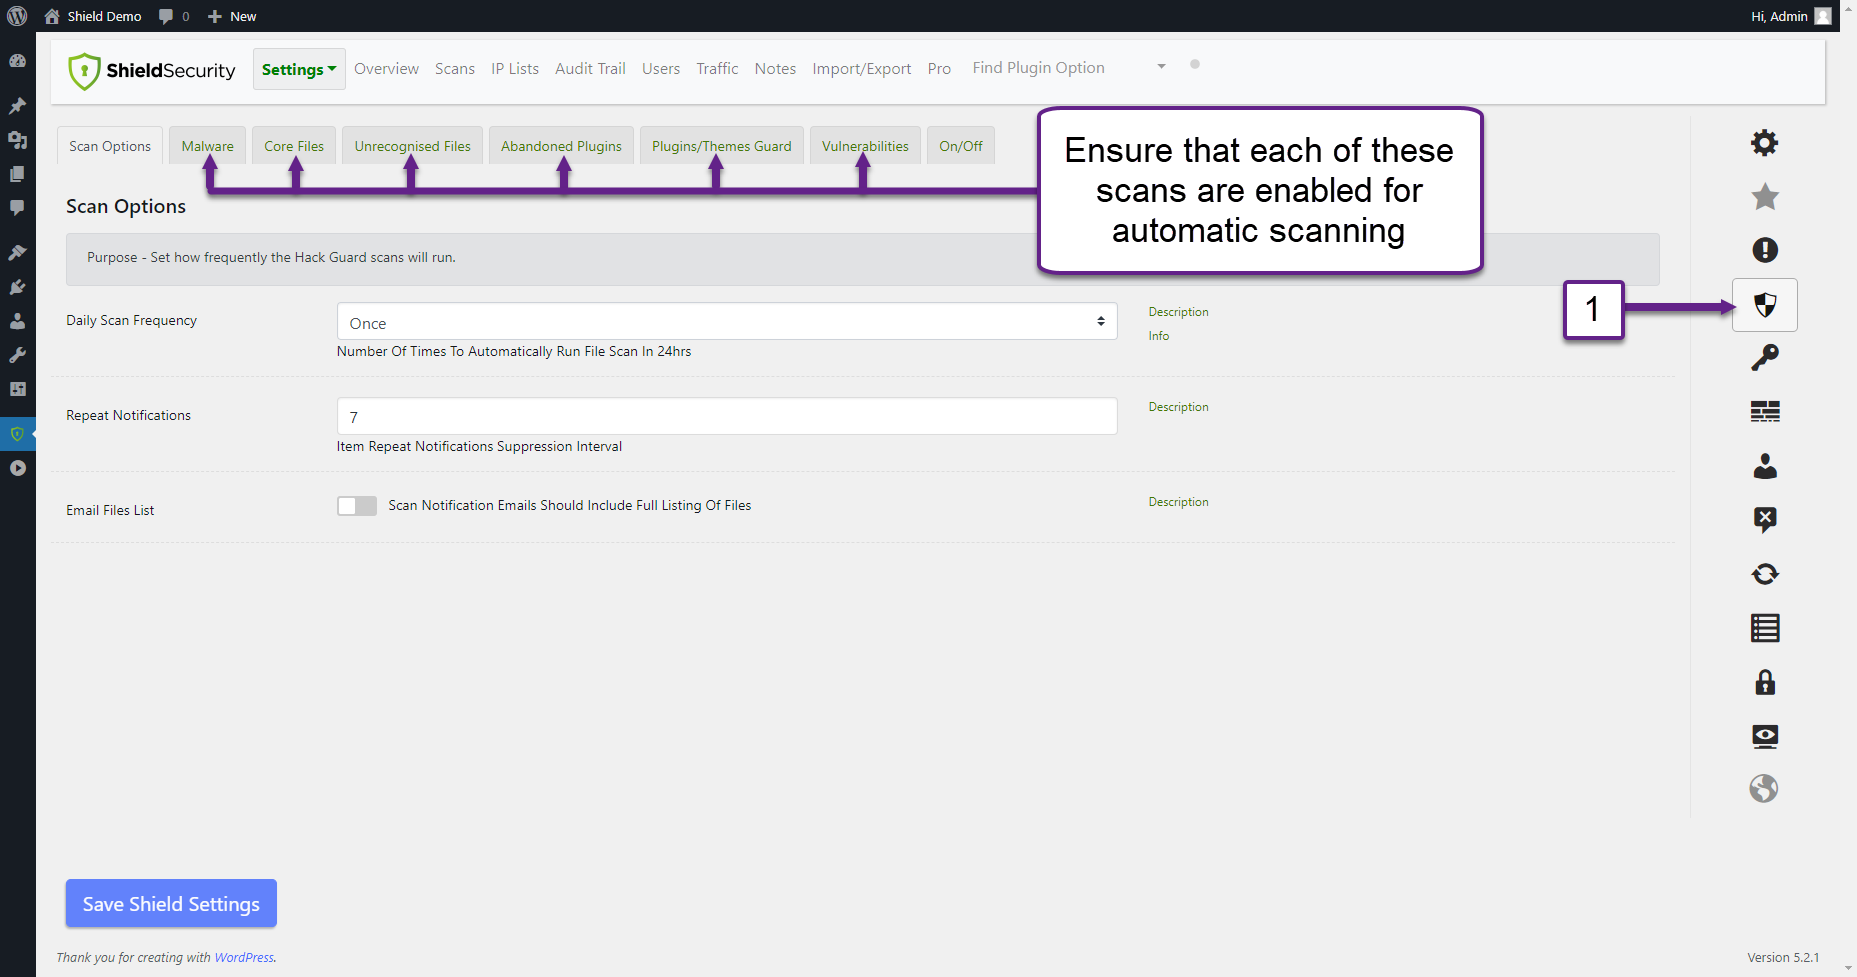Toggle the Email Files List switch
This screenshot has height=977, width=1857.
tap(357, 506)
